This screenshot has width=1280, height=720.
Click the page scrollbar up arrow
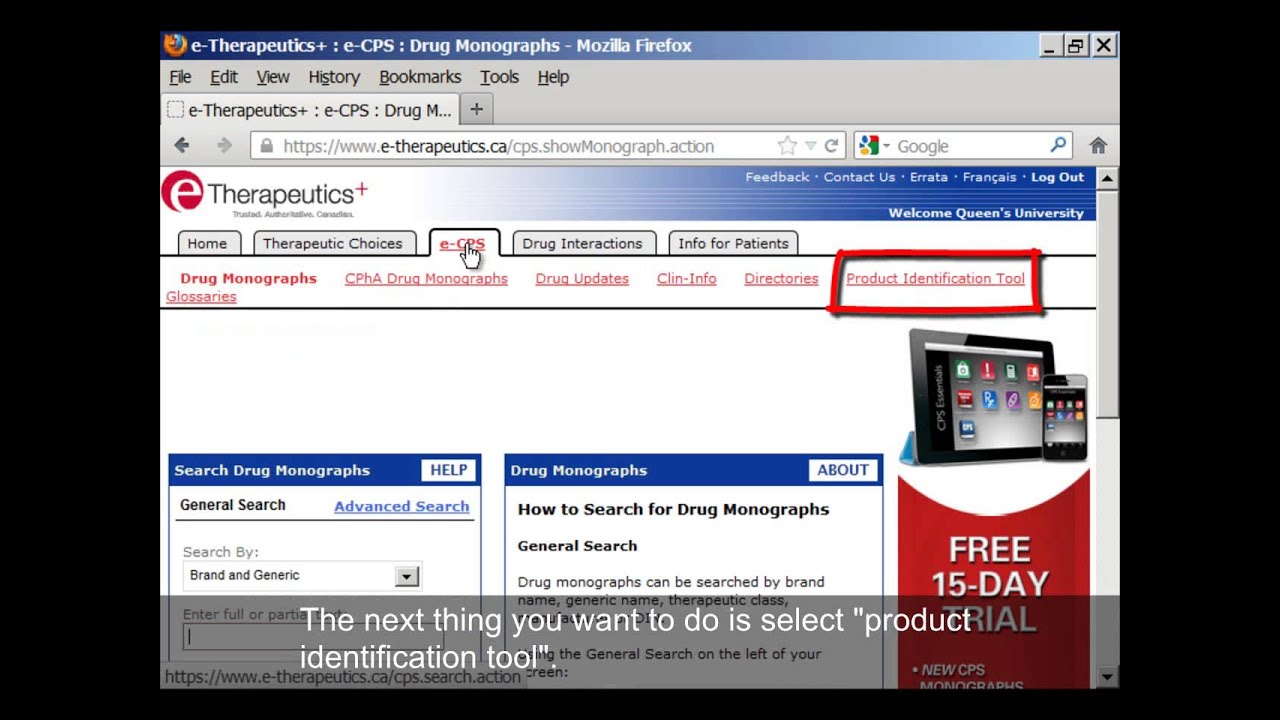click(x=1107, y=179)
